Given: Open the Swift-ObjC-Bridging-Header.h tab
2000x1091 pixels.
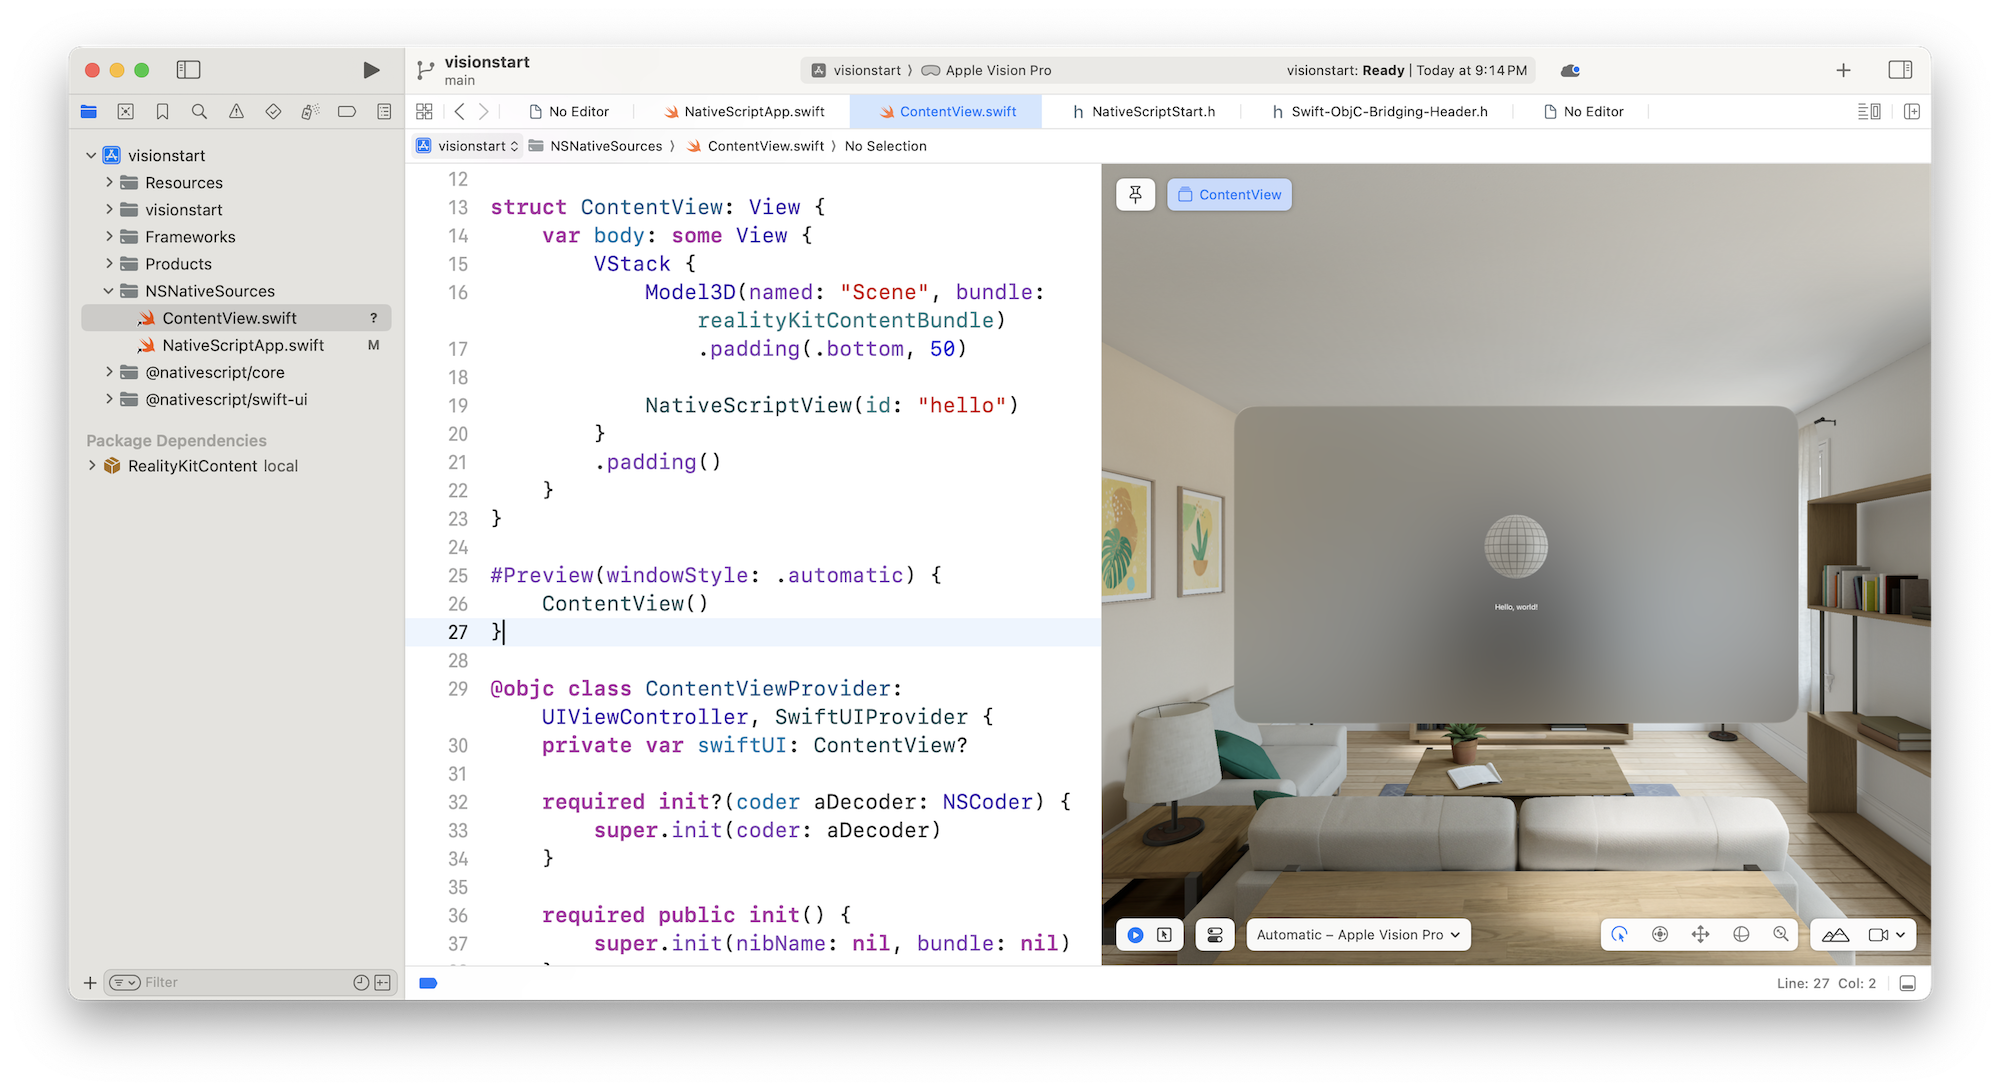Looking at the screenshot, I should [1381, 111].
